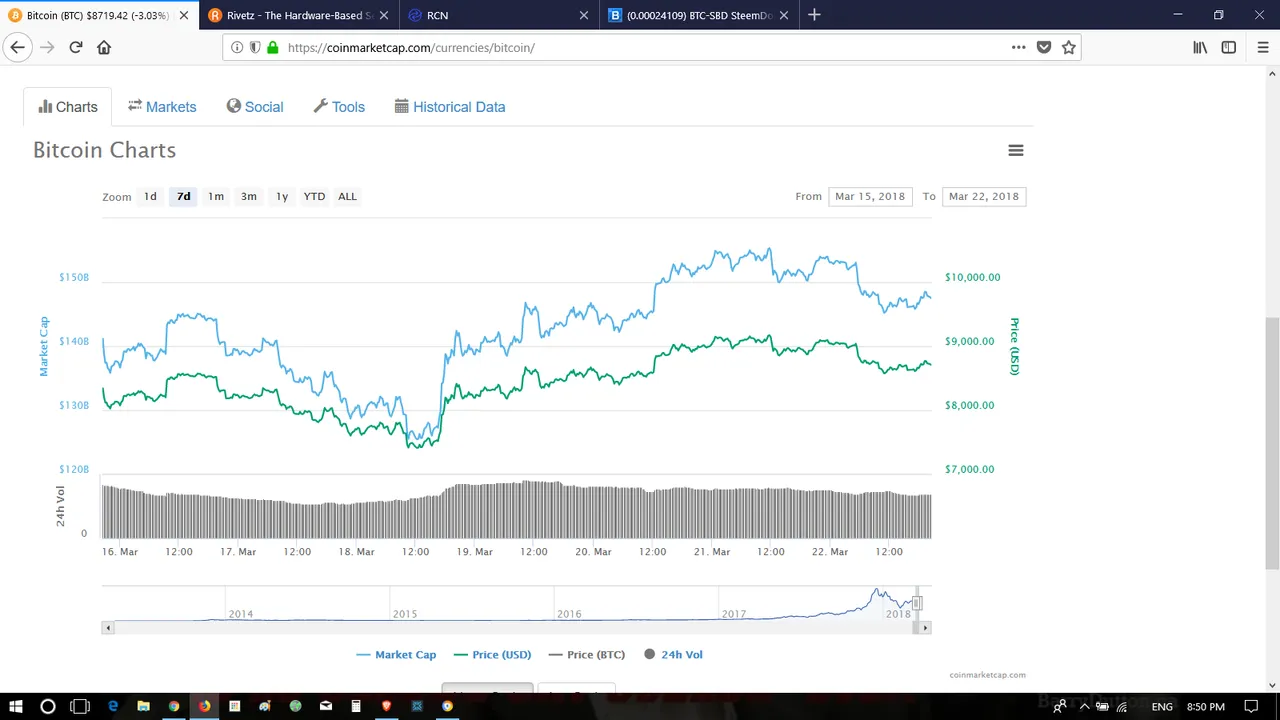Close the Bitcoin (BTC) tab

(x=184, y=15)
